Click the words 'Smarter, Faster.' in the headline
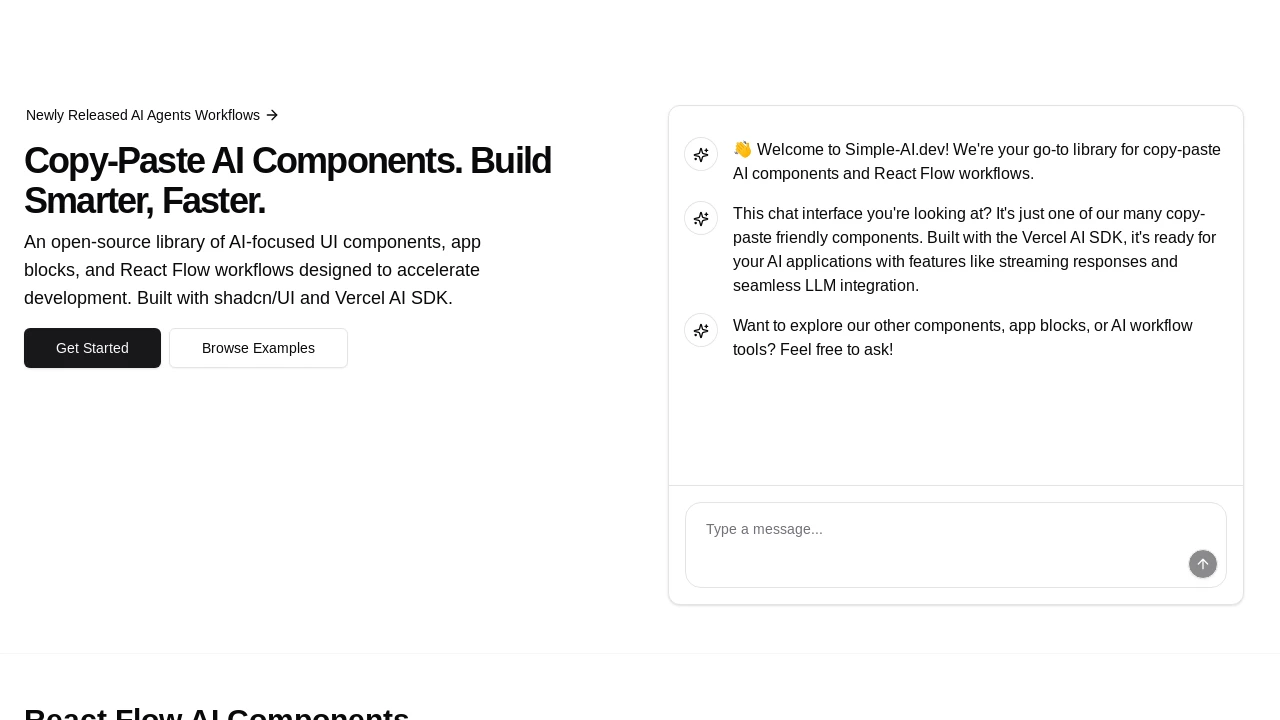The width and height of the screenshot is (1280, 720). point(145,201)
